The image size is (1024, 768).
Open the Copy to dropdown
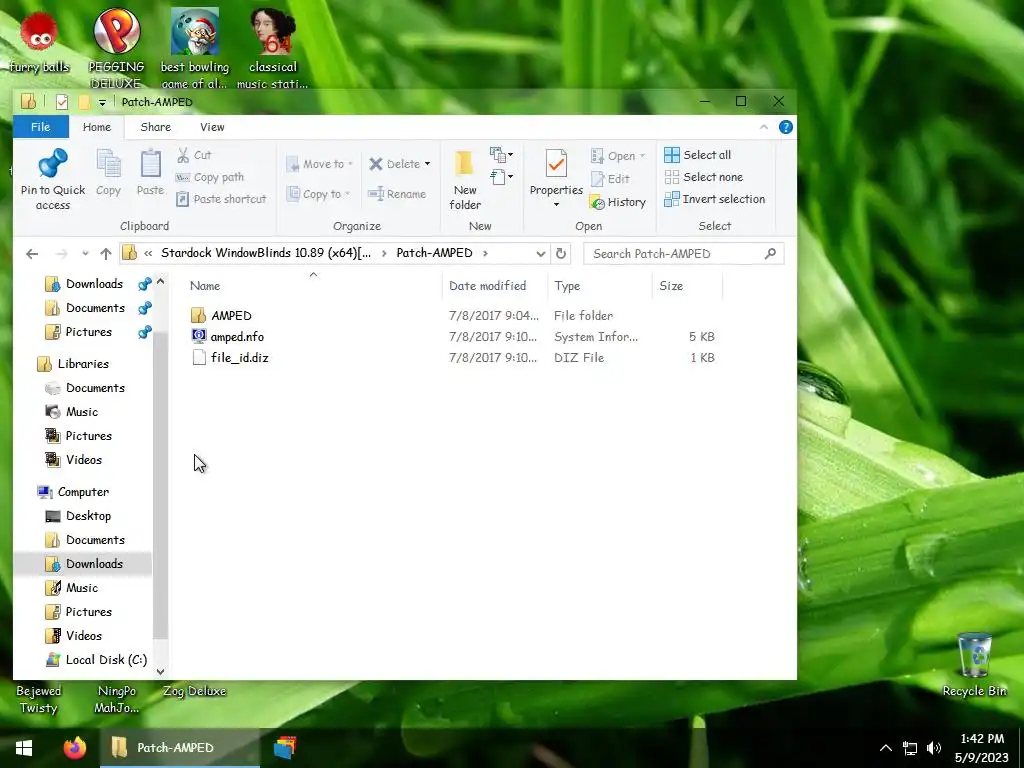tap(319, 194)
